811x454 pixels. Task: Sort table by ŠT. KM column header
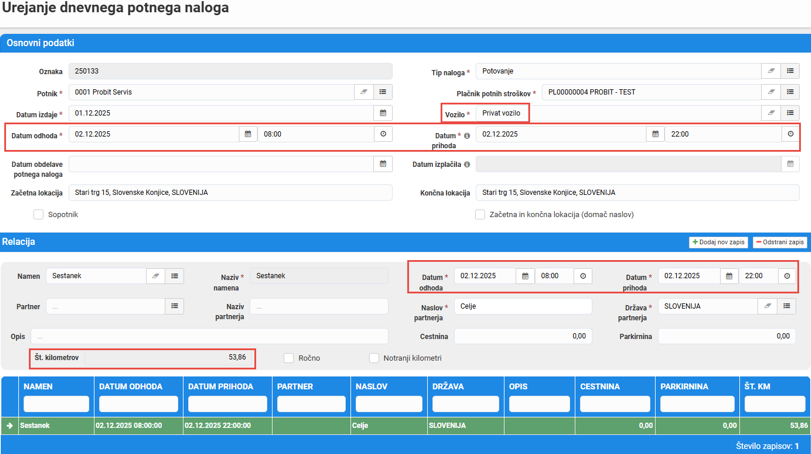point(757,387)
